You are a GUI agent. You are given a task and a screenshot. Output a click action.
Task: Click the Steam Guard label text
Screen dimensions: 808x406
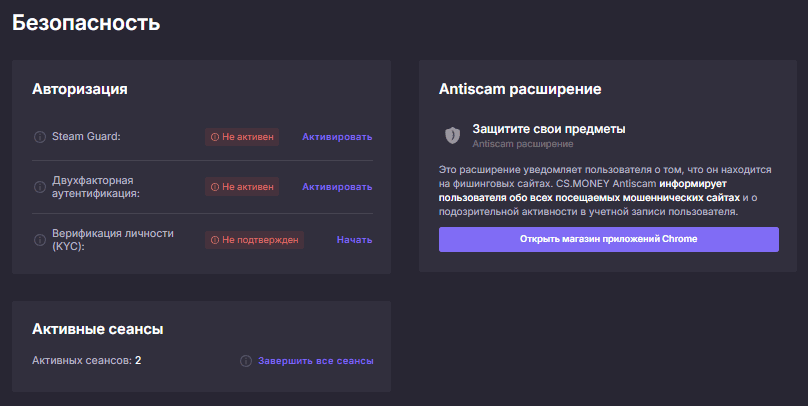86,137
